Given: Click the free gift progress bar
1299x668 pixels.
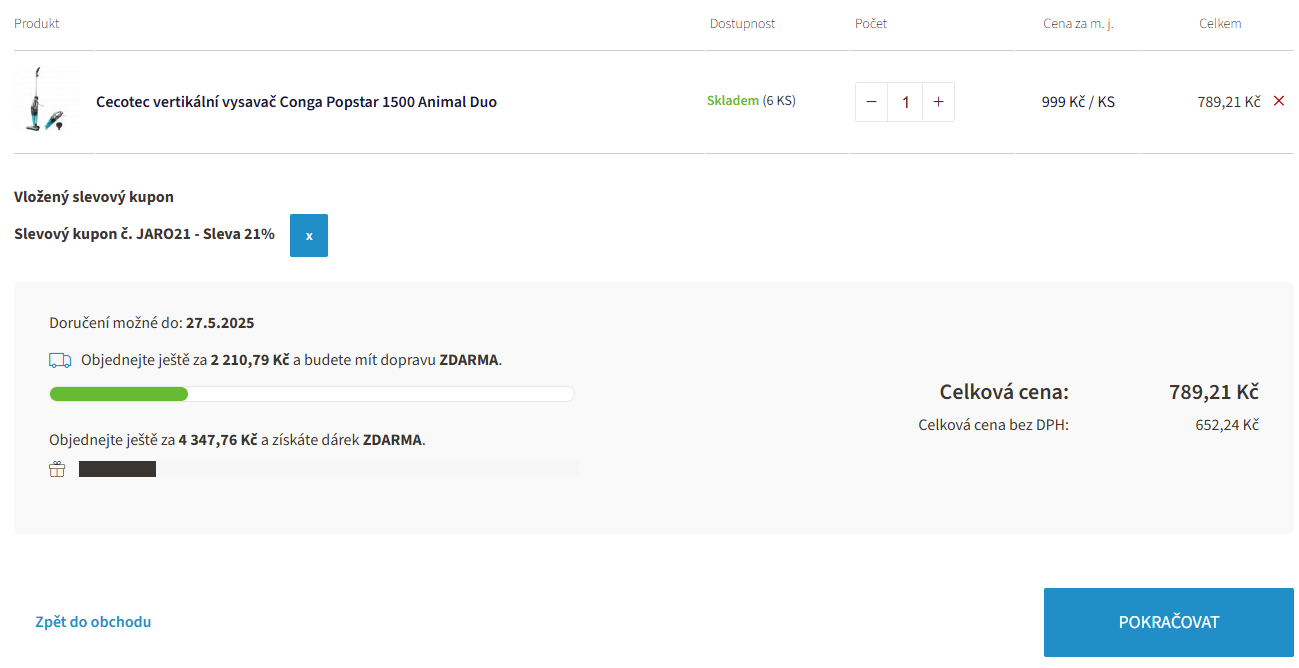Looking at the screenshot, I should point(328,469).
